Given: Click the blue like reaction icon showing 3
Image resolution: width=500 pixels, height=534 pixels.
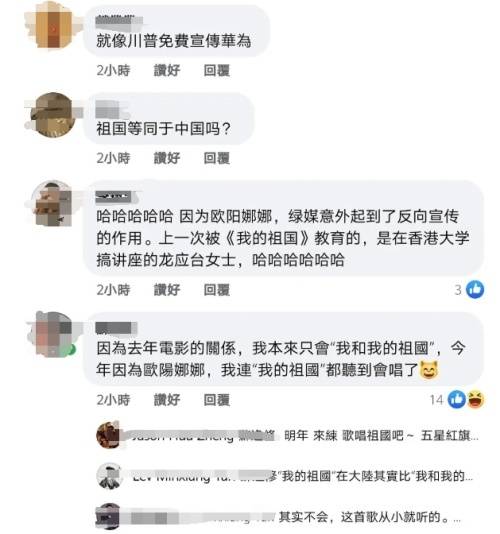Looking at the screenshot, I should click(x=475, y=289).
